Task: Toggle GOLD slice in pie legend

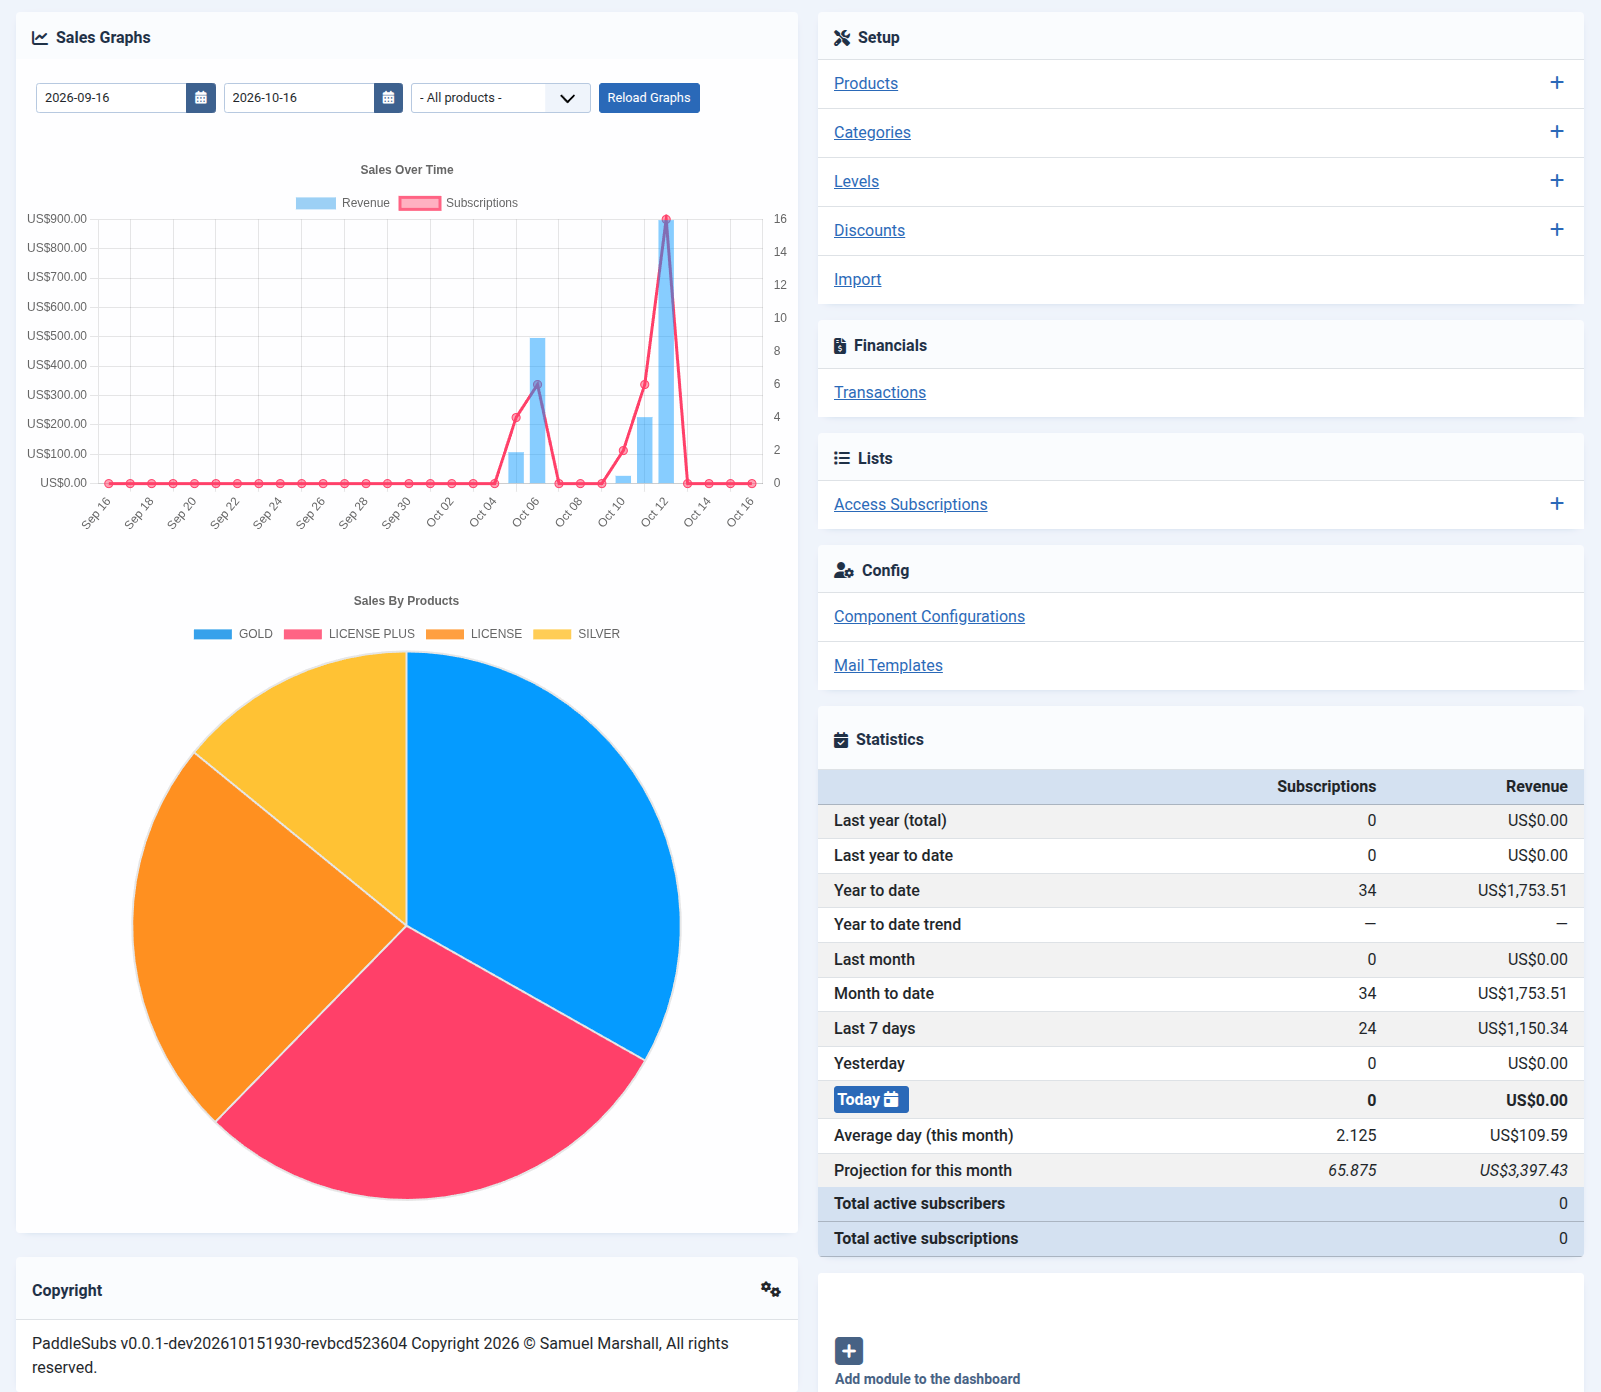Action: click(x=233, y=634)
